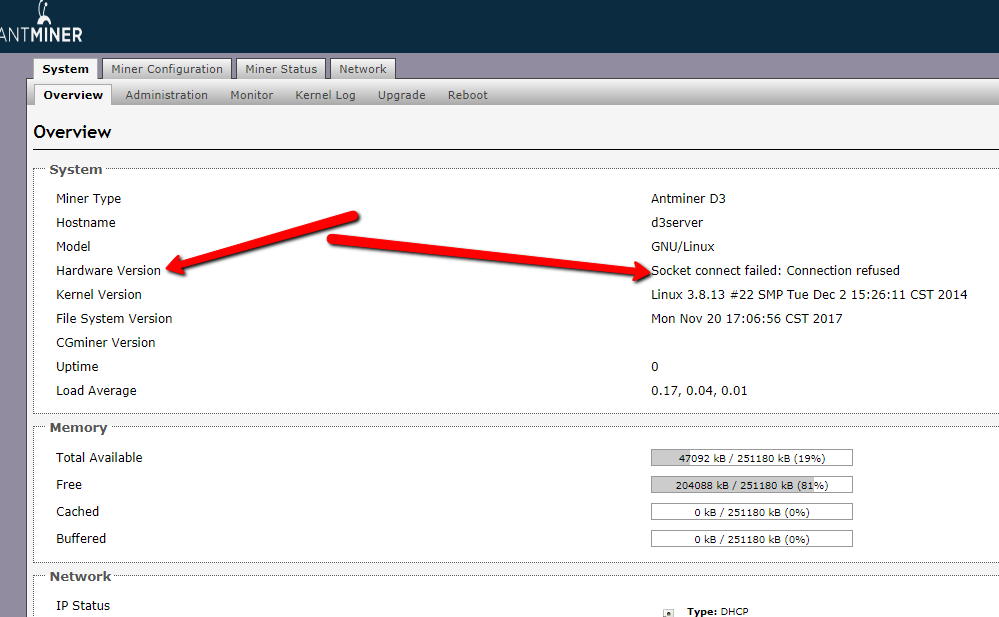Click the 'Socket connect failed' error text
The image size is (999, 617).
click(775, 271)
